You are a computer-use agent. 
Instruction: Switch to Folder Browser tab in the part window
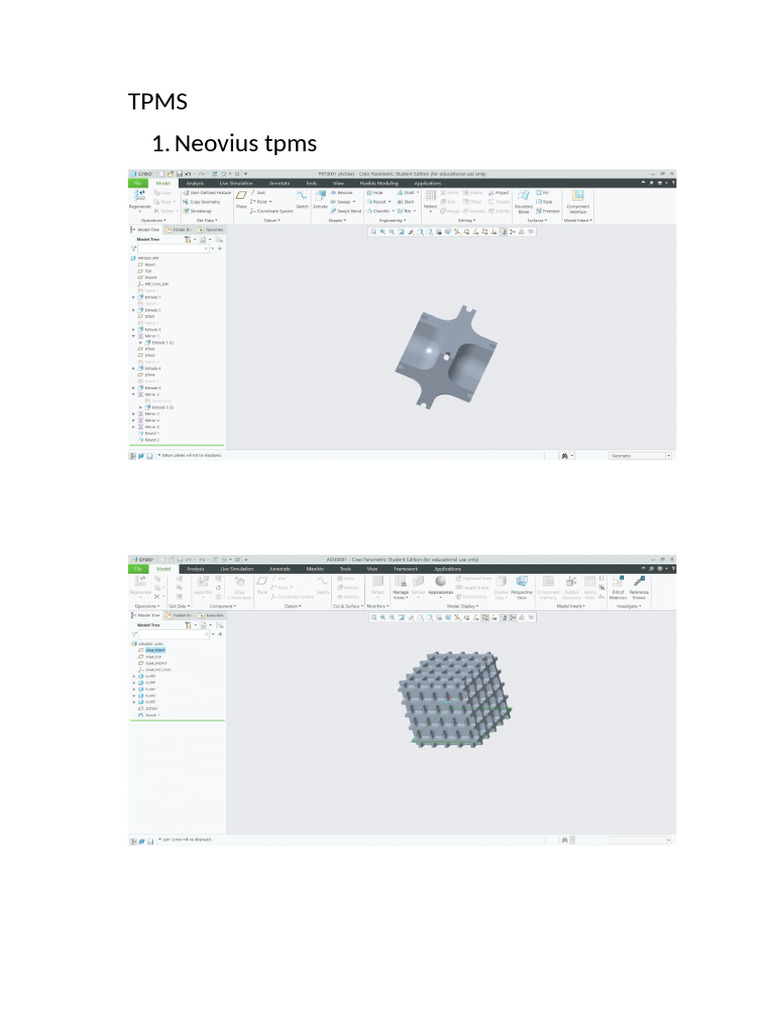click(178, 230)
